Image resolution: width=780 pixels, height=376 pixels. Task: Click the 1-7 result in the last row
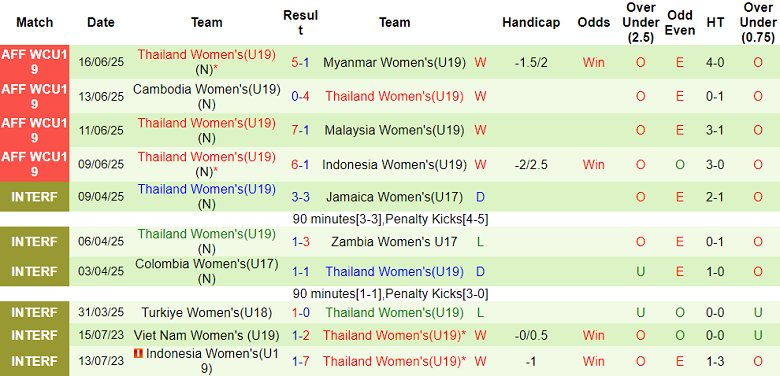pos(300,361)
